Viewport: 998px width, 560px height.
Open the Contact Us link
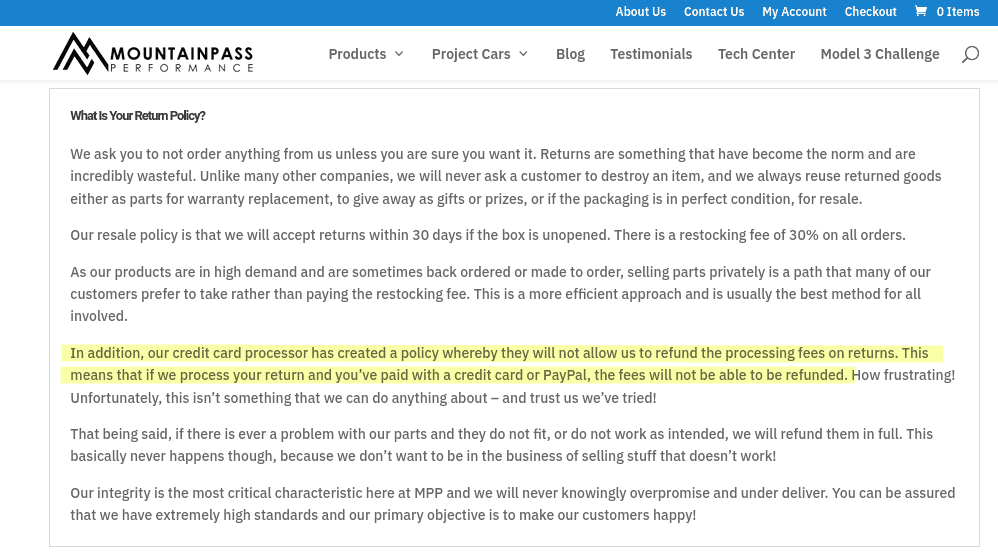(x=713, y=11)
